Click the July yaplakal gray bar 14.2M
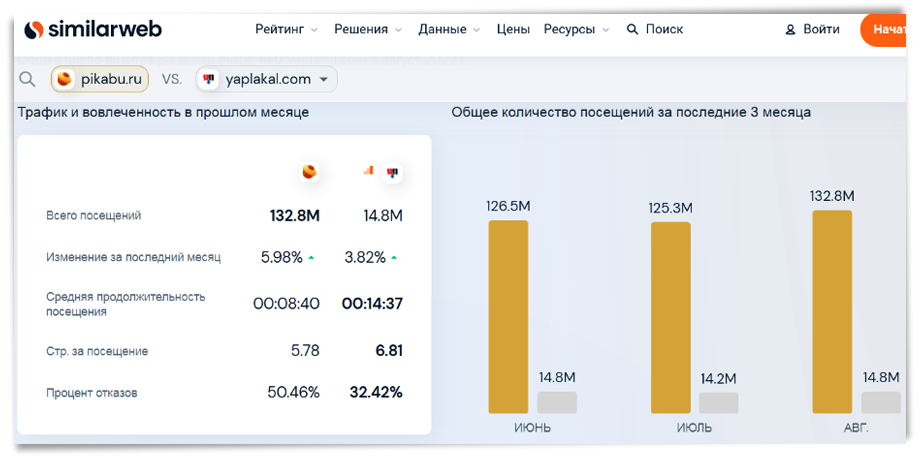The width and height of the screenshot is (920, 456). (719, 403)
